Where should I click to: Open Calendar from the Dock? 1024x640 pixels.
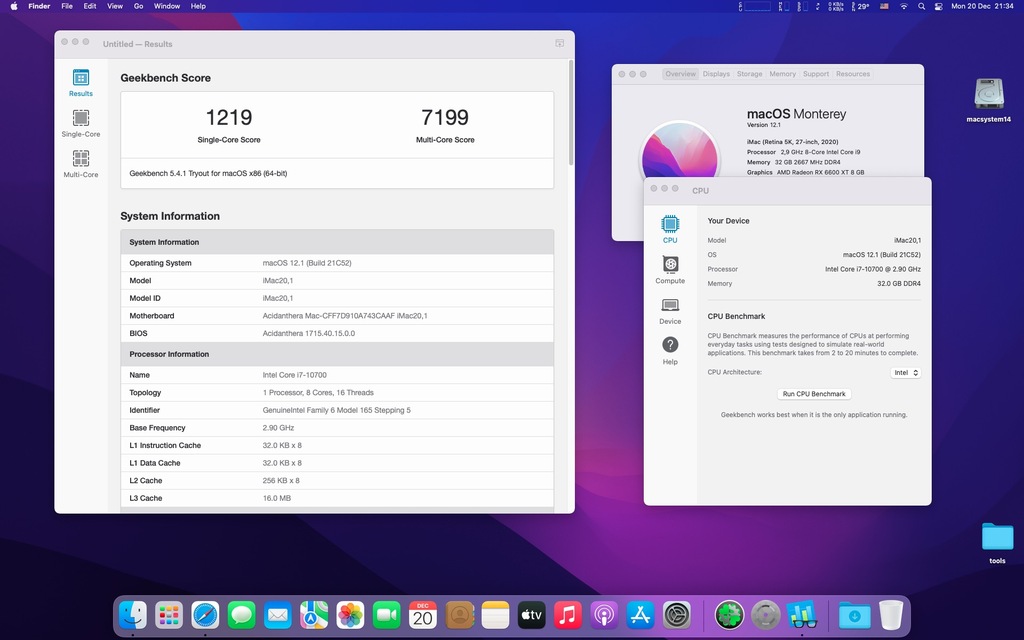point(423,615)
